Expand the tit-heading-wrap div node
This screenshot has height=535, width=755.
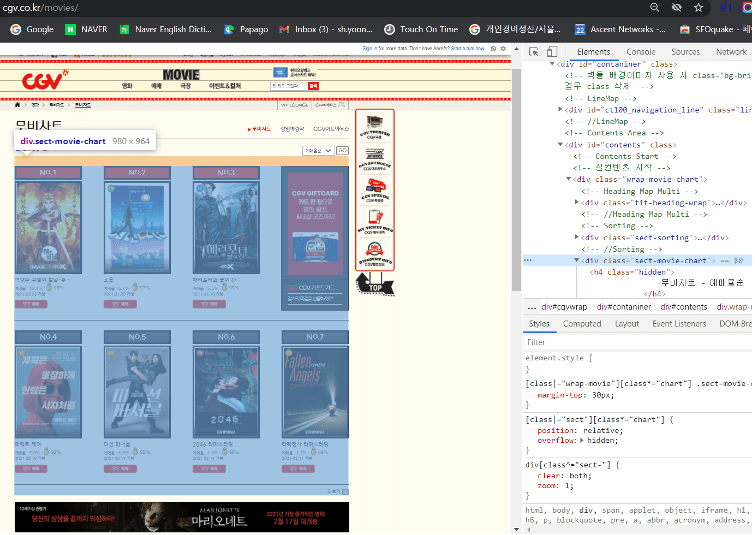coord(576,202)
